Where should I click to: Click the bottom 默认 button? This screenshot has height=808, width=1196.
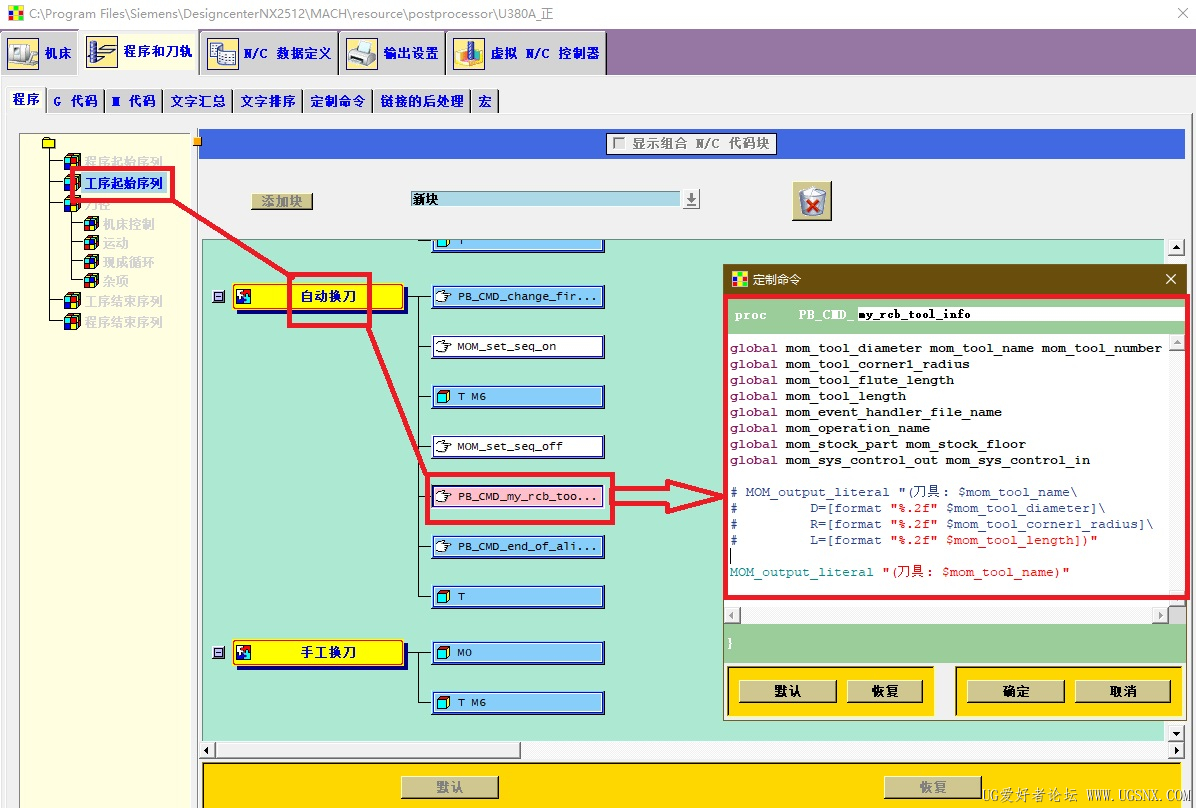point(449,787)
